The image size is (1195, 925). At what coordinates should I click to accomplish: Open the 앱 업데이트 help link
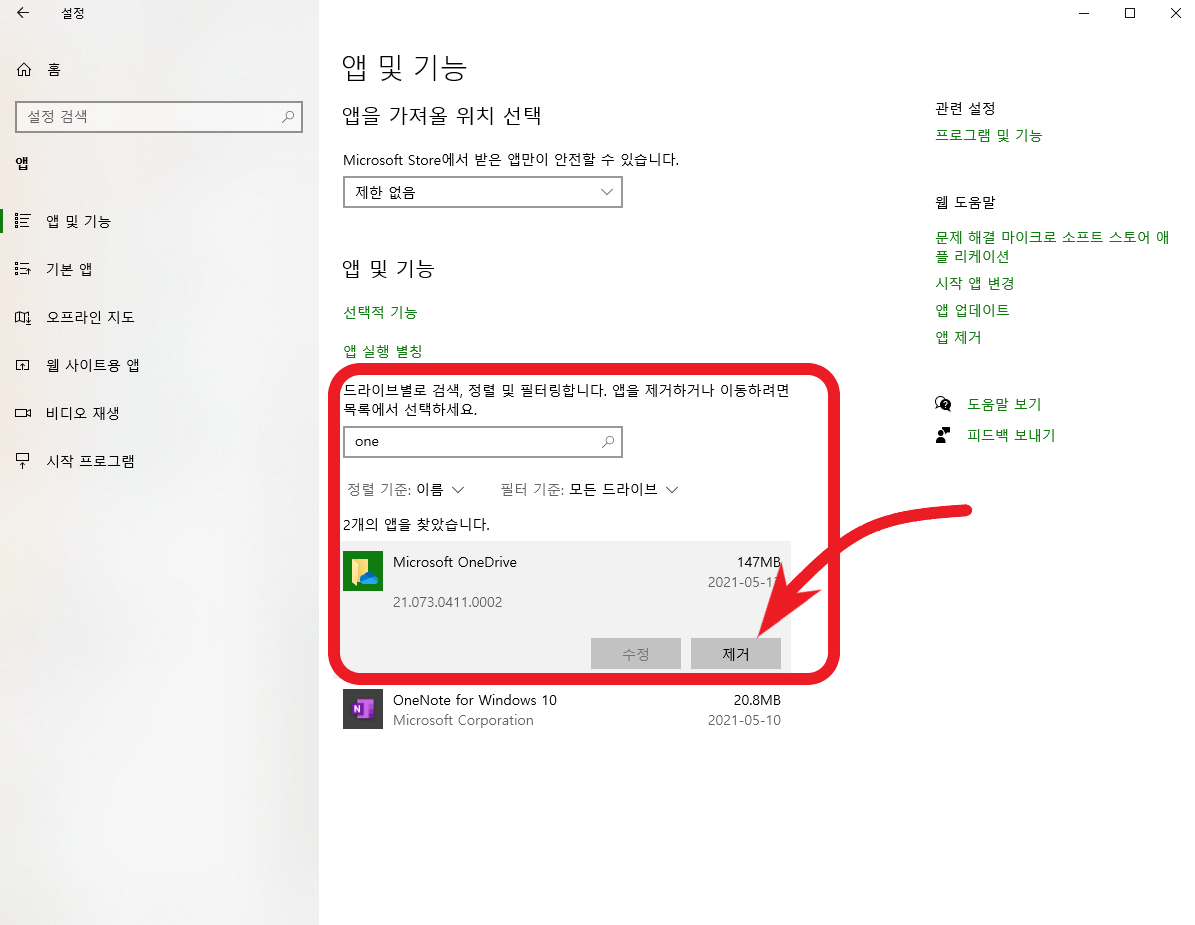coord(972,310)
